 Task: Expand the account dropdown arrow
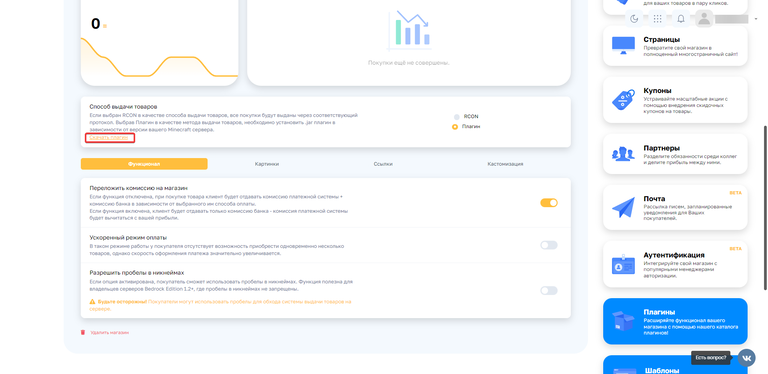tap(756, 19)
